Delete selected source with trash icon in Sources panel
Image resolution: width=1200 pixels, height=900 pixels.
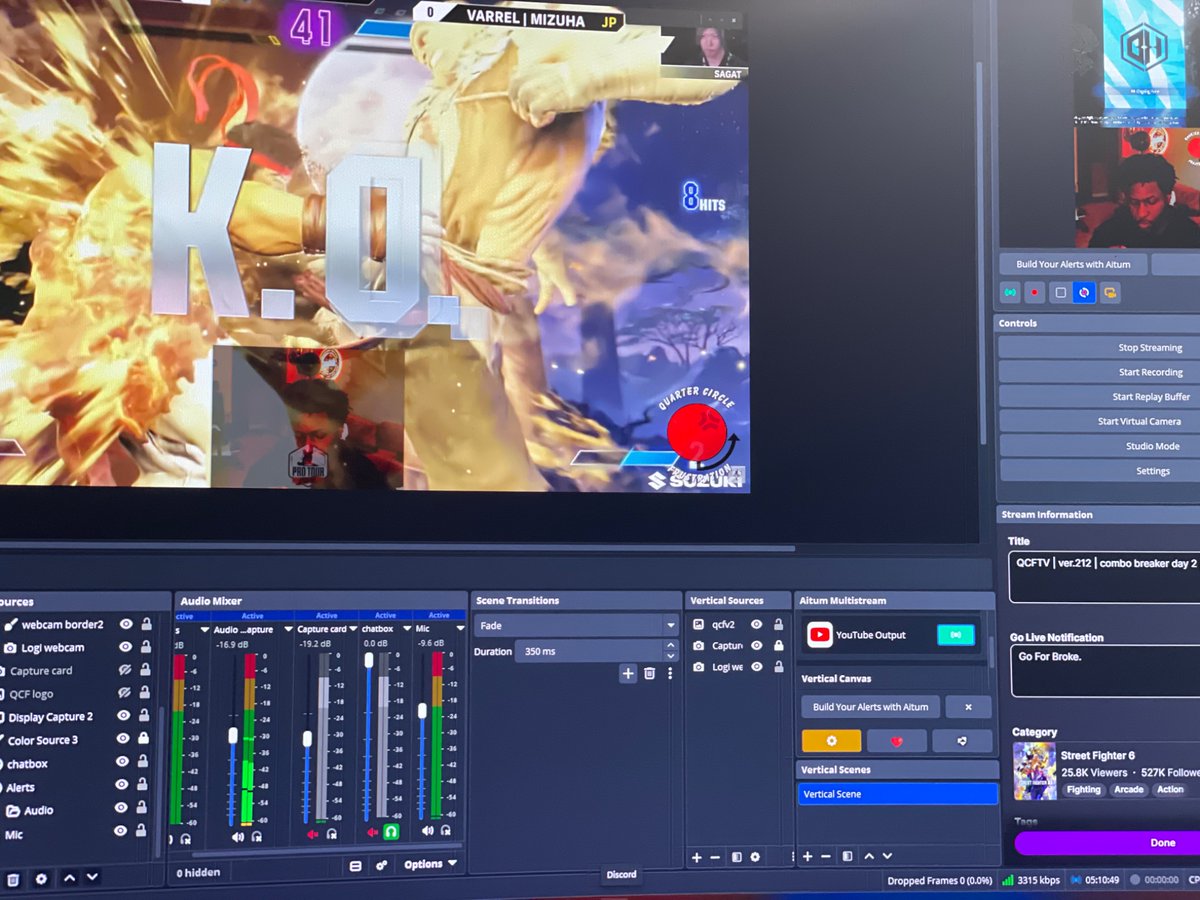(13, 879)
